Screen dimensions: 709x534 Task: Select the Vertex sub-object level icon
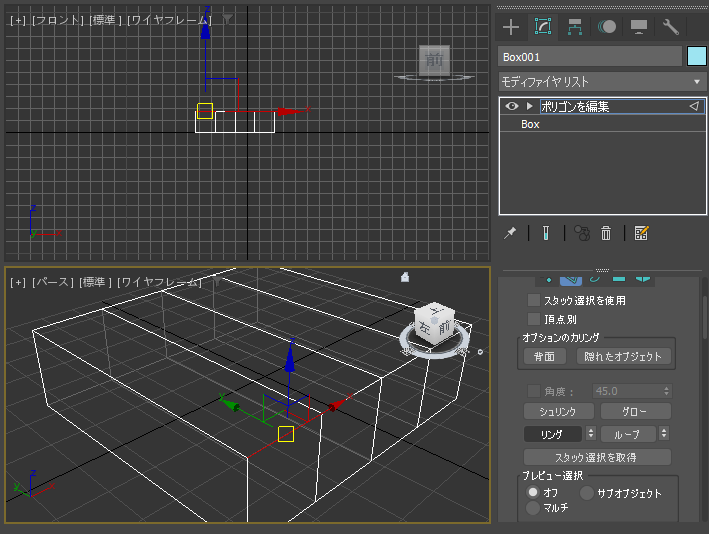pos(548,280)
